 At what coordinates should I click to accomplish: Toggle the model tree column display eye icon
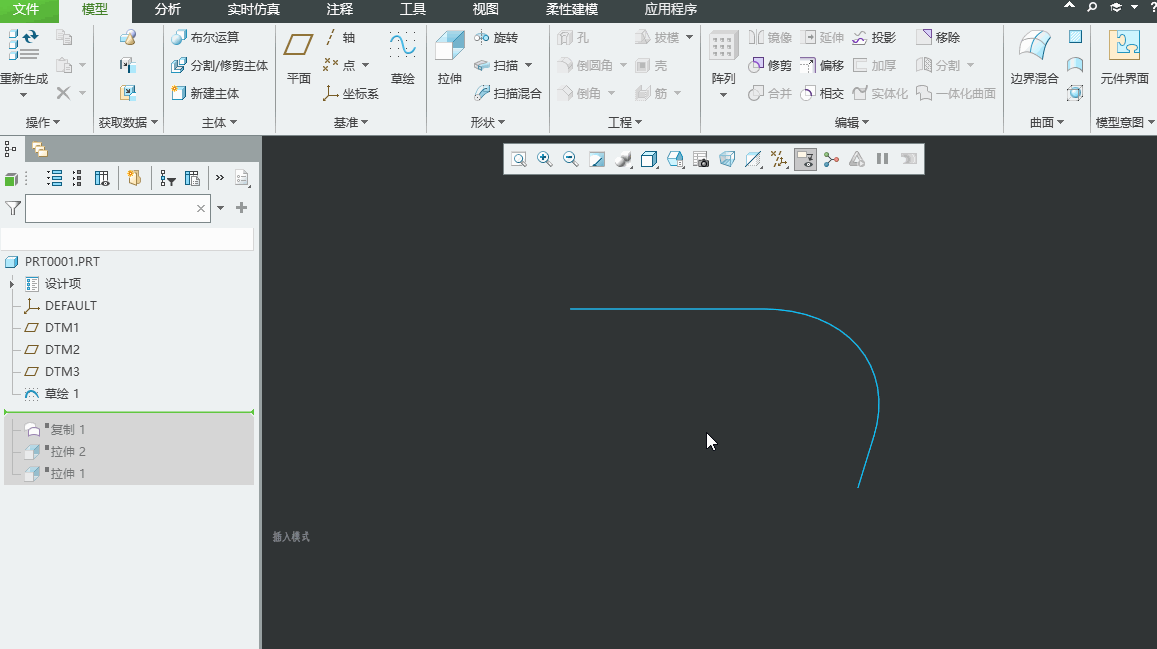102,178
